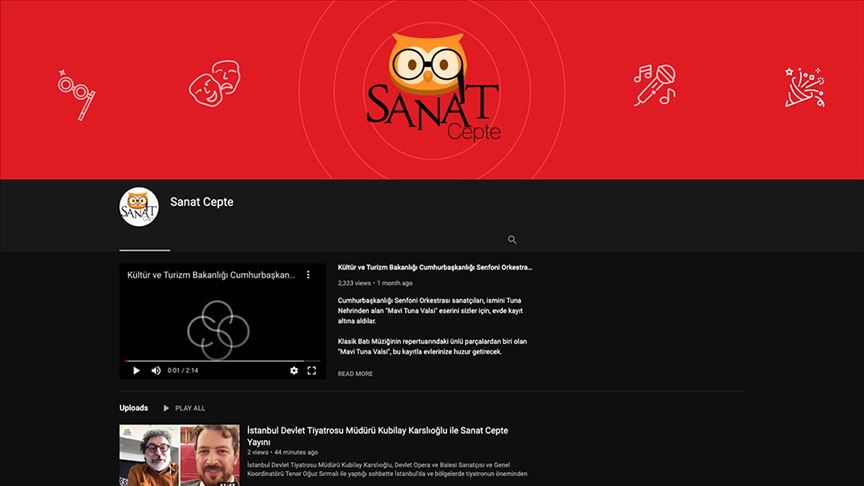Expand the description with READ MORE
Image resolution: width=864 pixels, height=486 pixels.
pyautogui.click(x=355, y=374)
